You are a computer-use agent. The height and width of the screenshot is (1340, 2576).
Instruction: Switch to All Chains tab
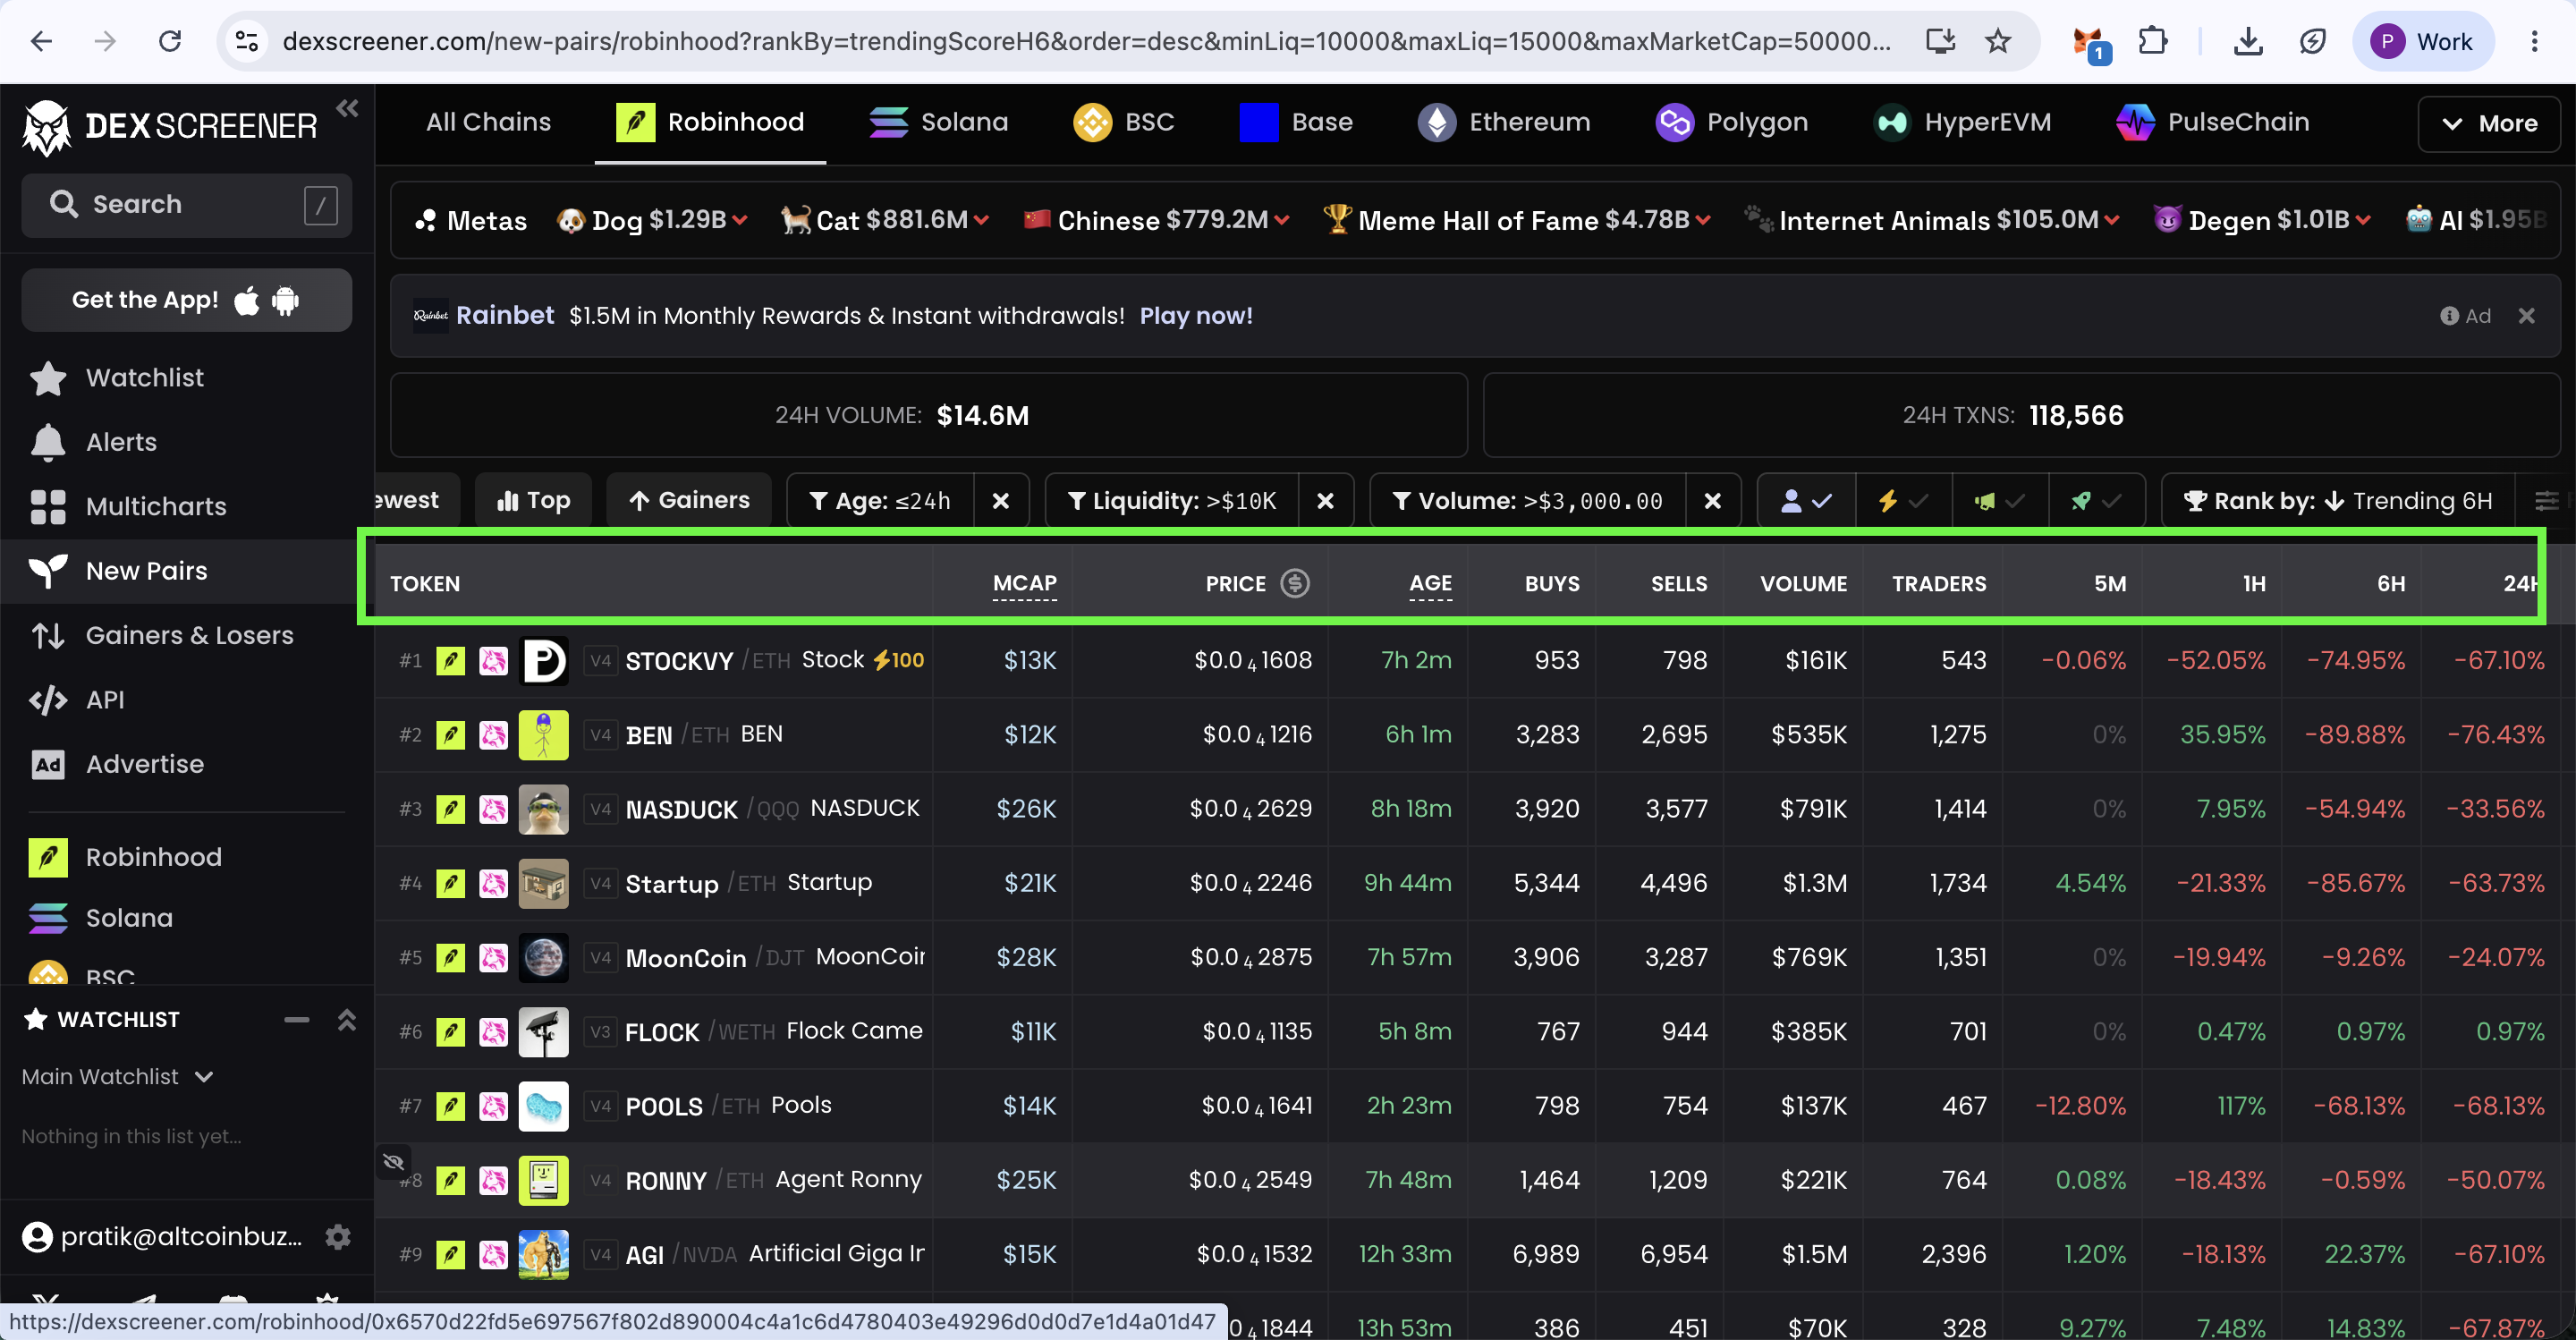pos(488,122)
